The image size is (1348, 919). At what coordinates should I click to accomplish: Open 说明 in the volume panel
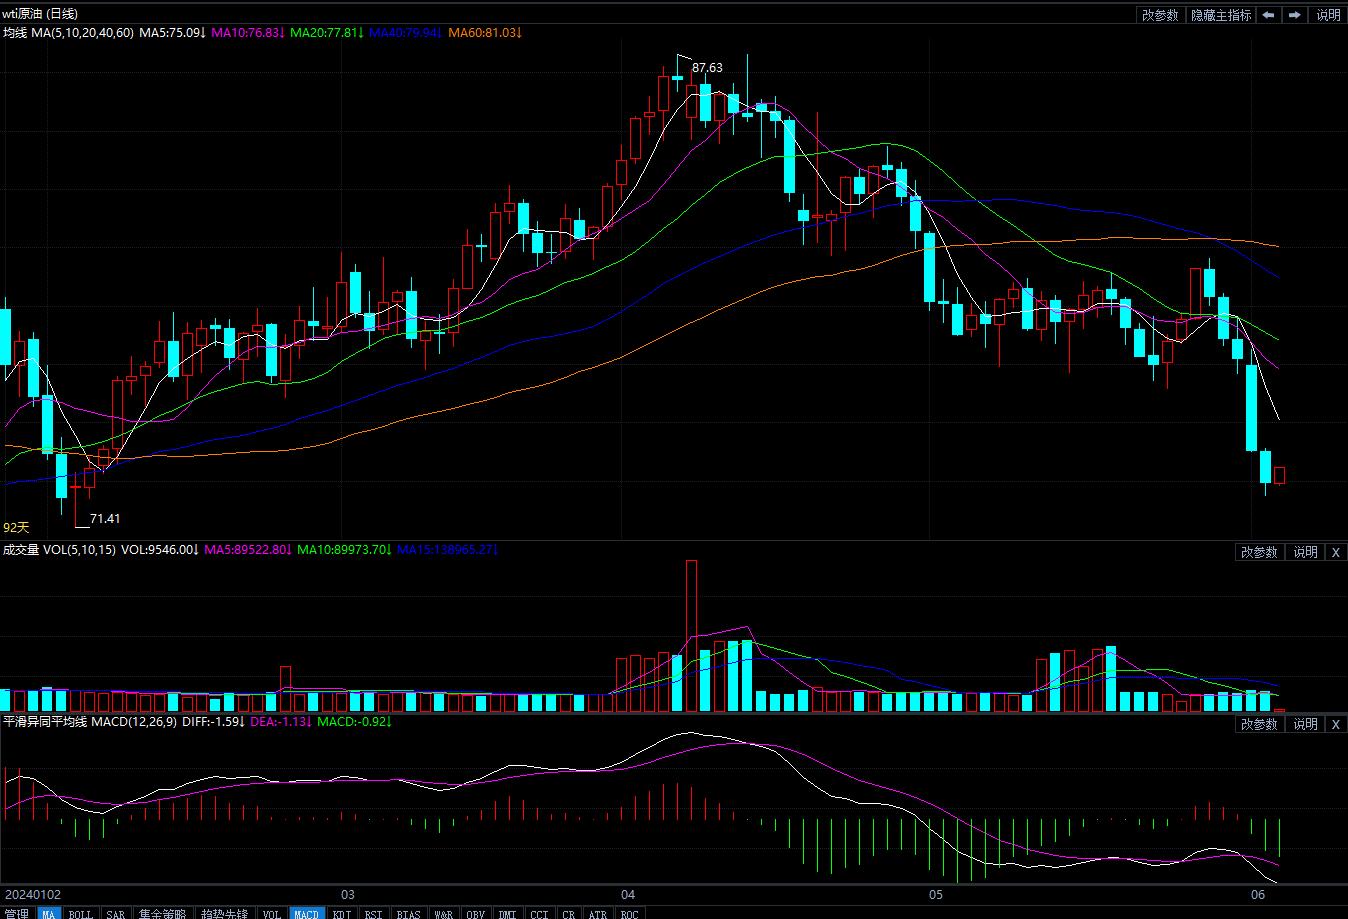[1305, 552]
